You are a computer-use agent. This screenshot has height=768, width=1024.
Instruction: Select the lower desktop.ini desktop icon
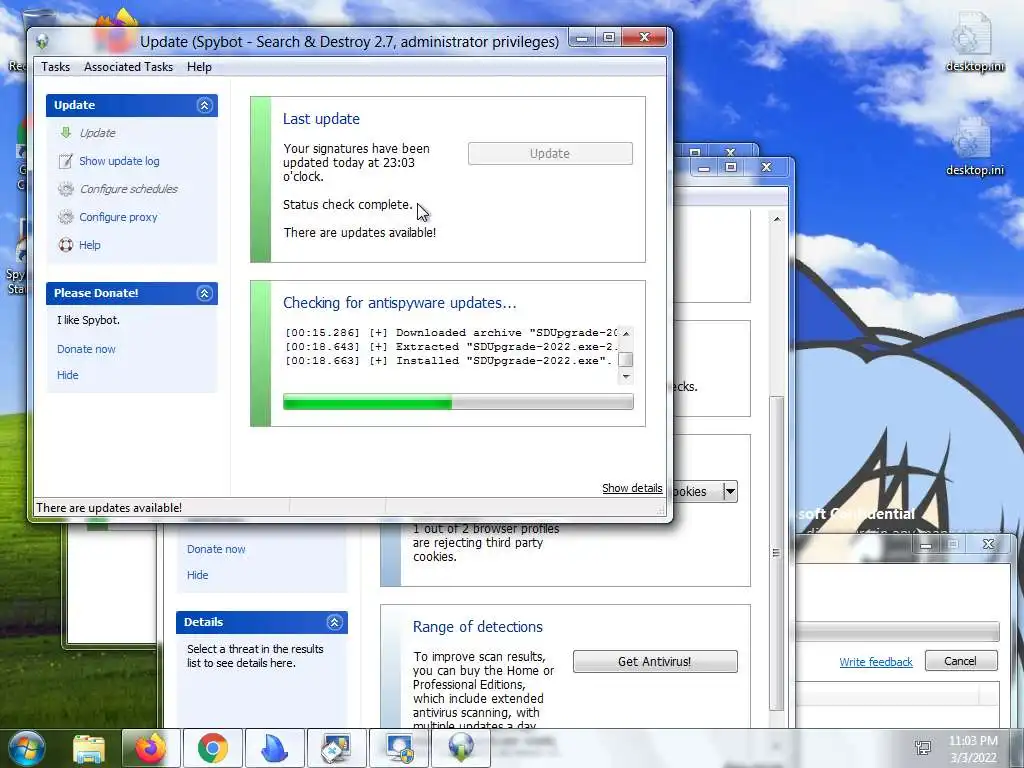point(974,146)
